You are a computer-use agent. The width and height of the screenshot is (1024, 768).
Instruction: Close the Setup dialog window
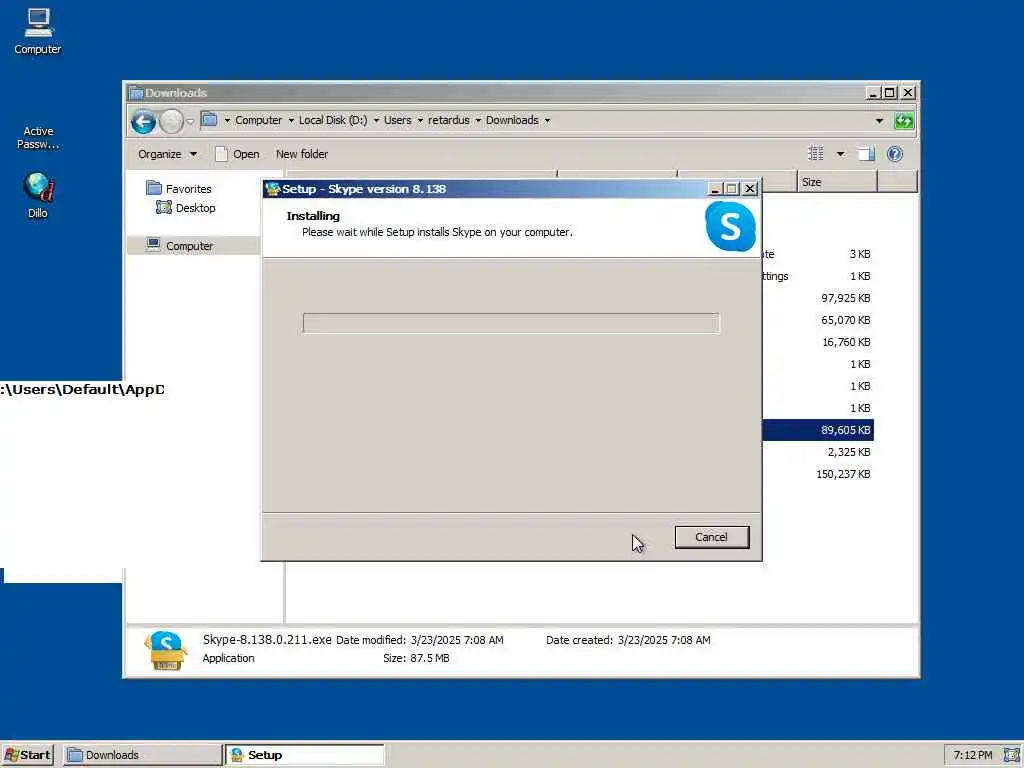750,189
